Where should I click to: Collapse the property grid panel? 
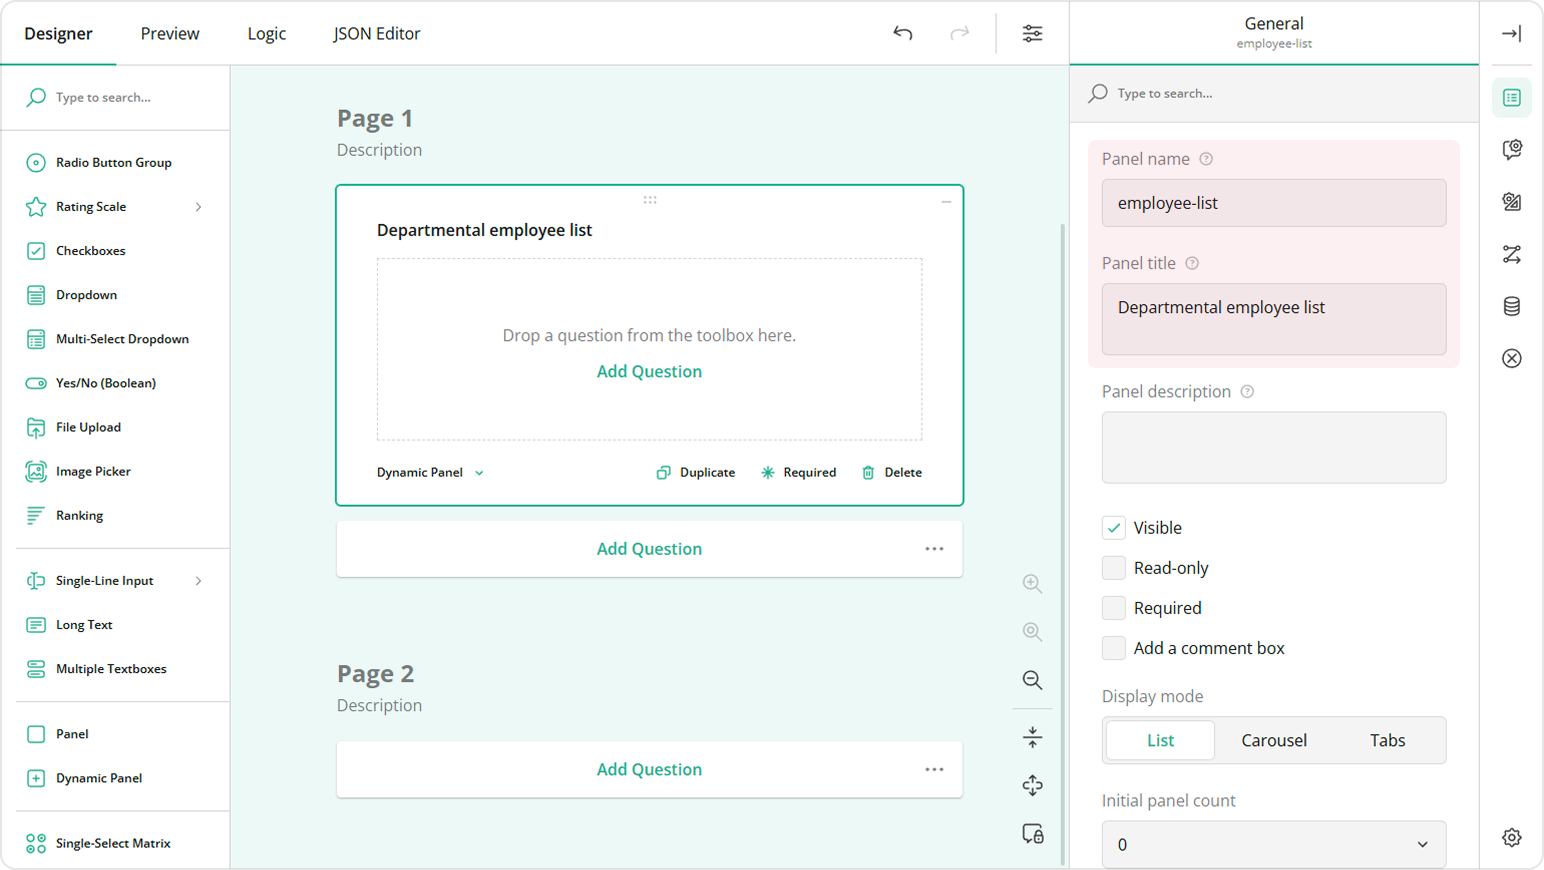coord(1511,33)
